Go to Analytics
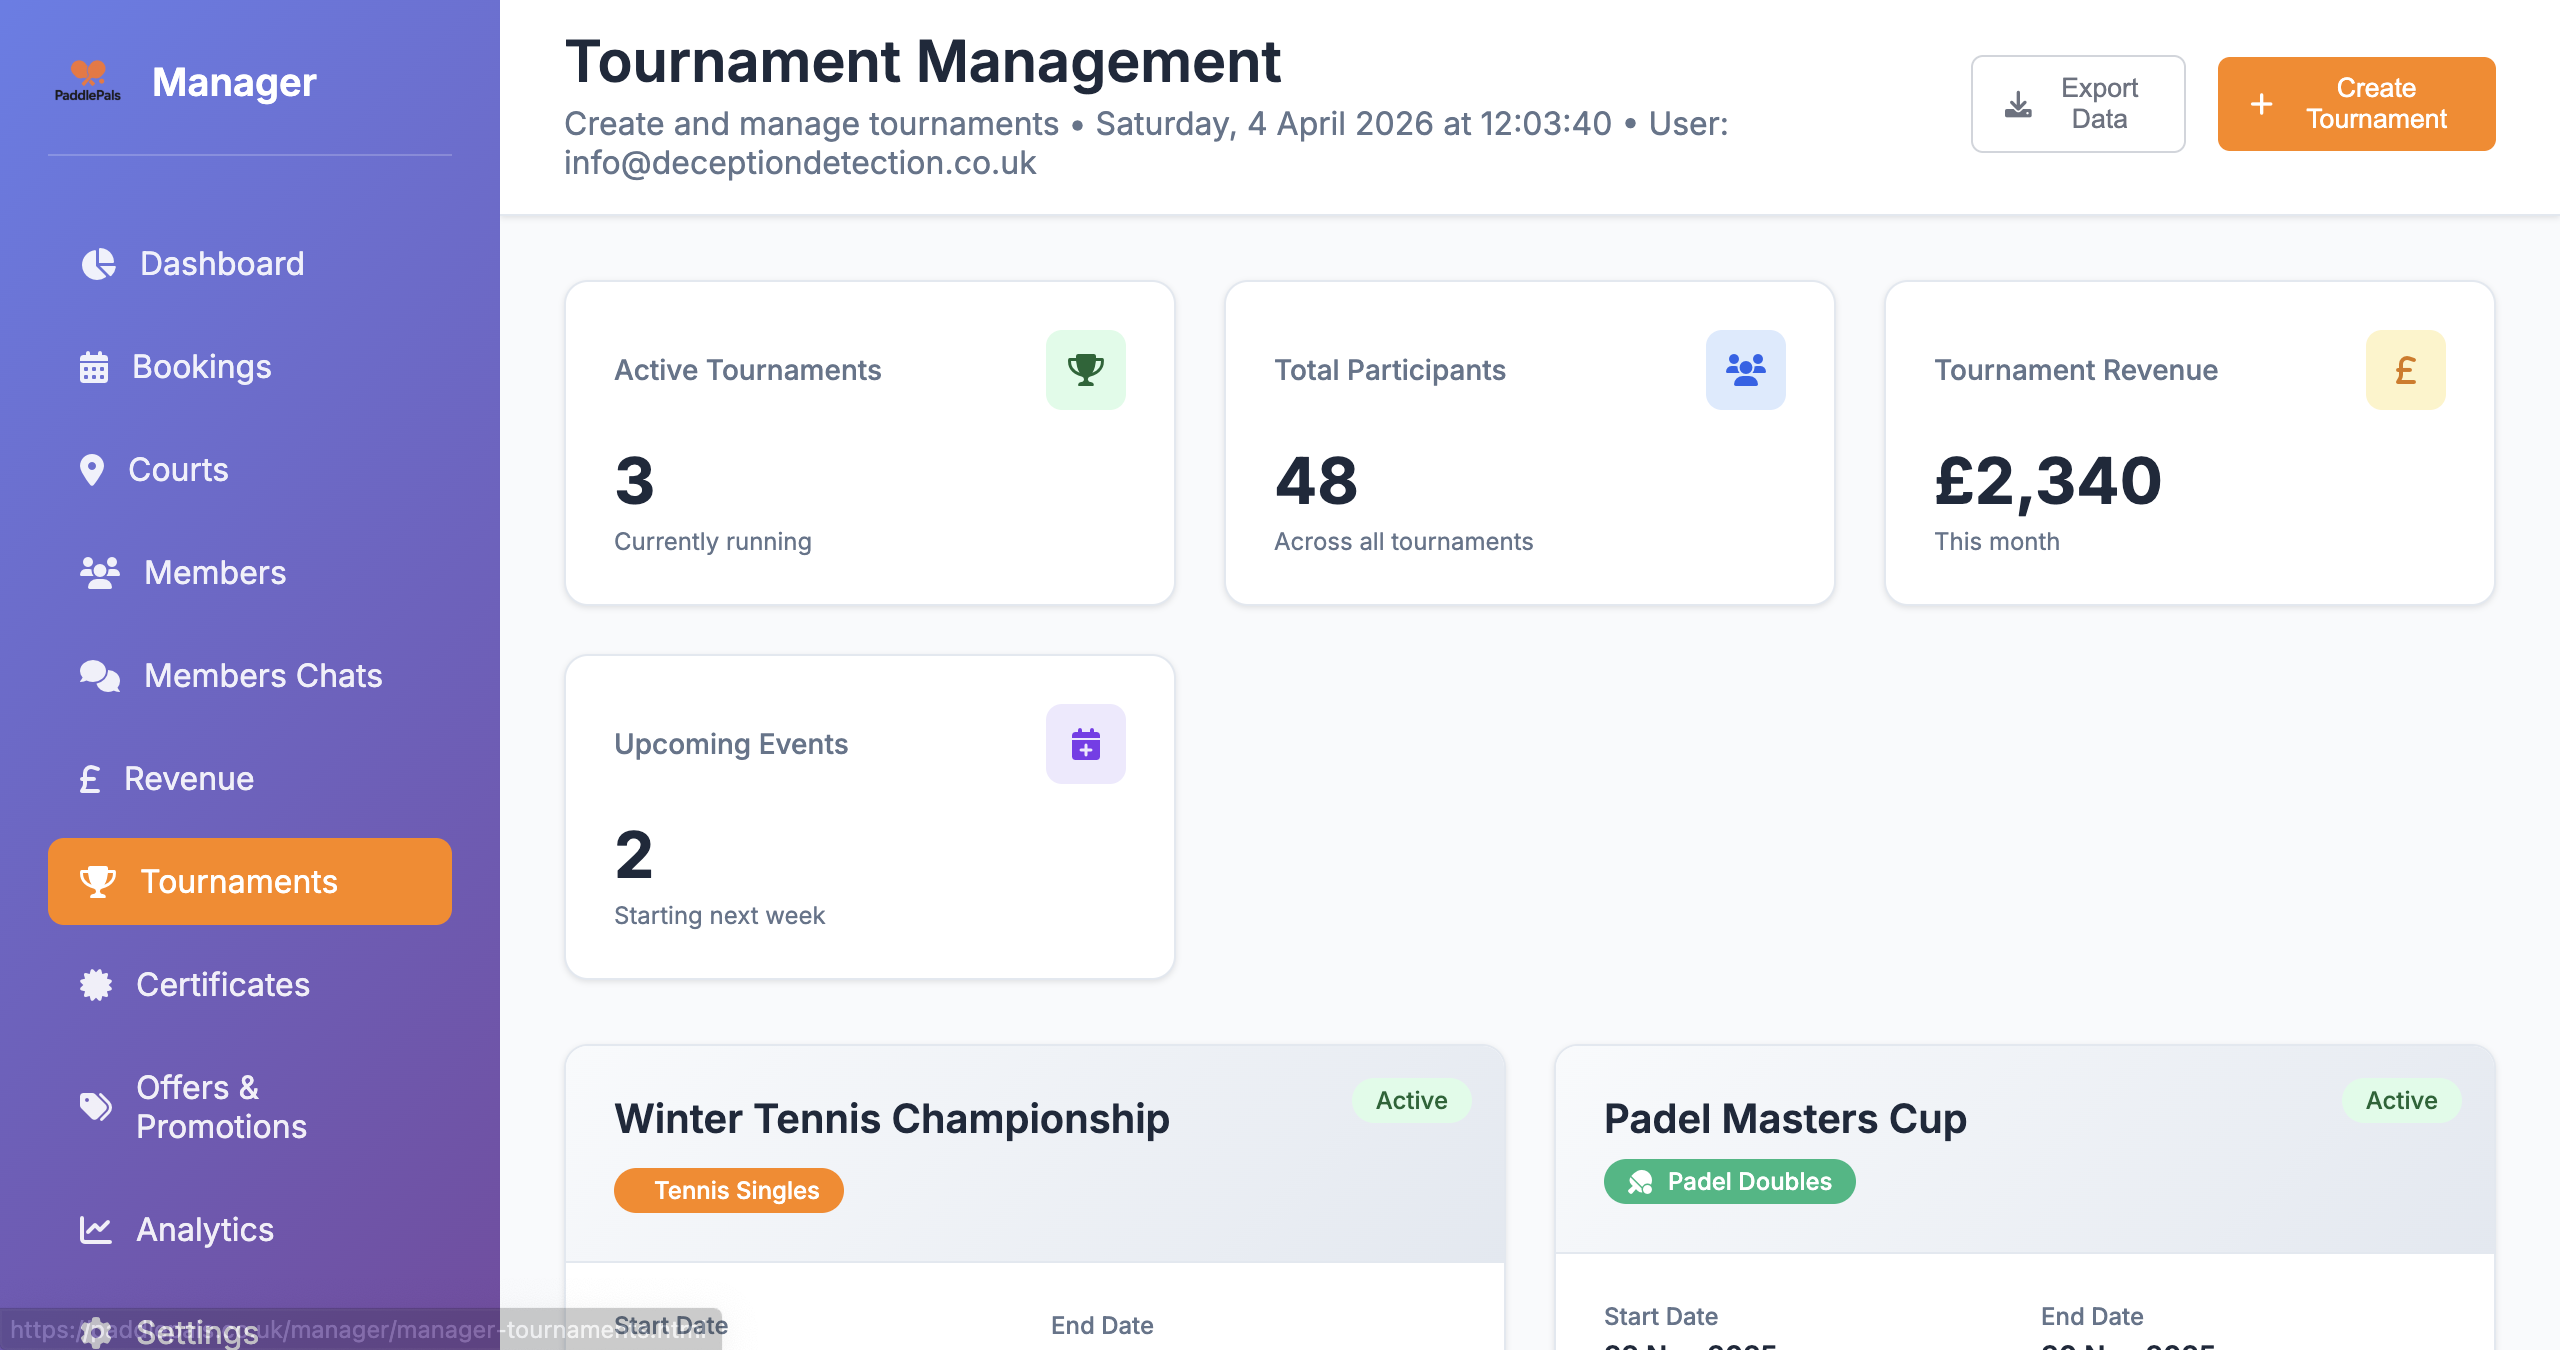The image size is (2560, 1350). click(250, 1230)
